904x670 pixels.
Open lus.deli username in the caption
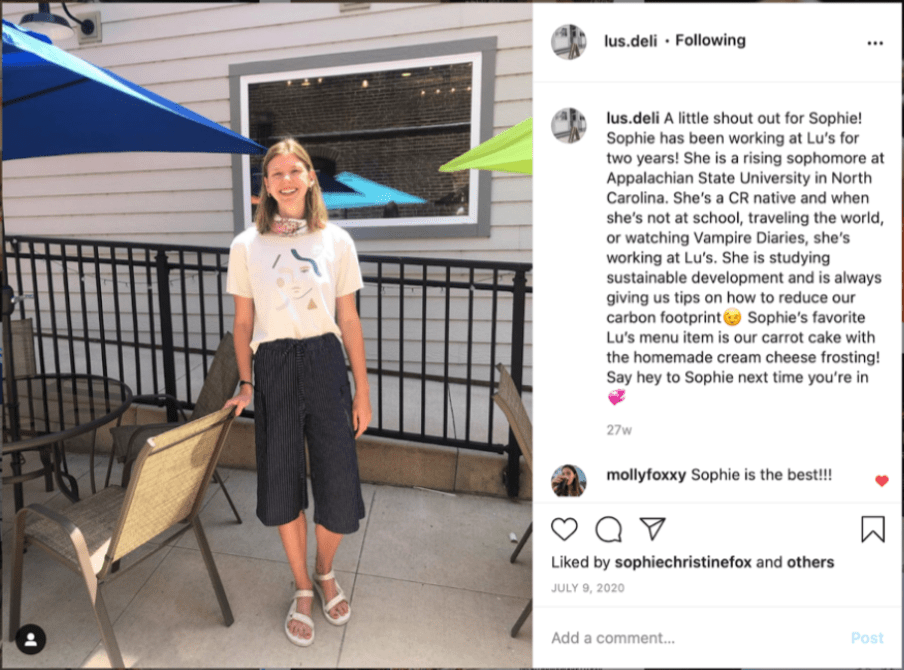click(632, 118)
